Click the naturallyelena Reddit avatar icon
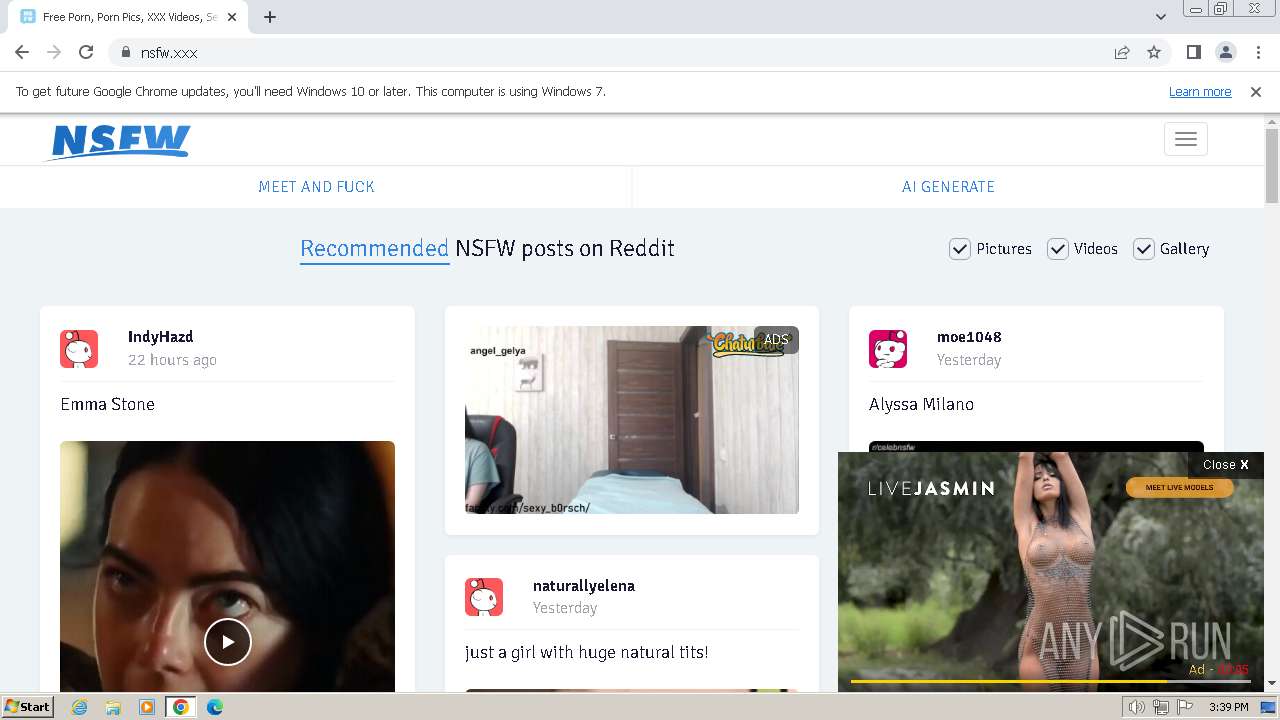 pyautogui.click(x=484, y=597)
